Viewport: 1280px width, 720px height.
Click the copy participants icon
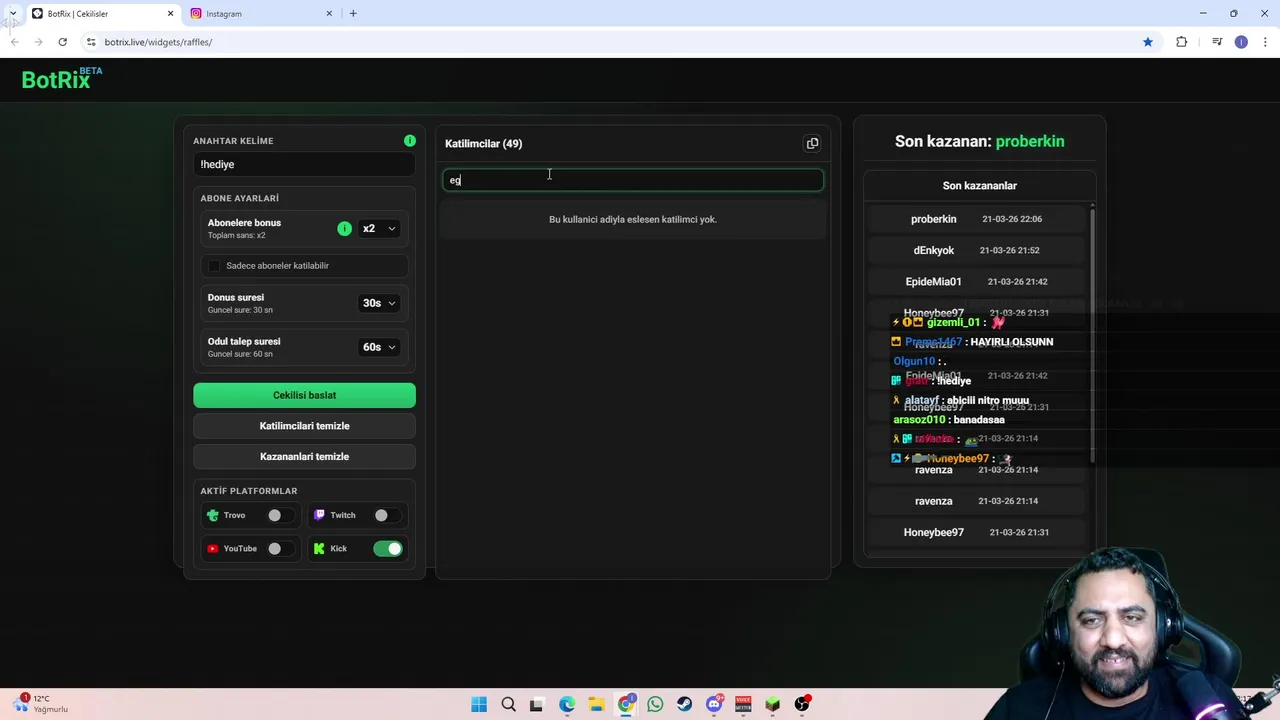click(x=812, y=143)
